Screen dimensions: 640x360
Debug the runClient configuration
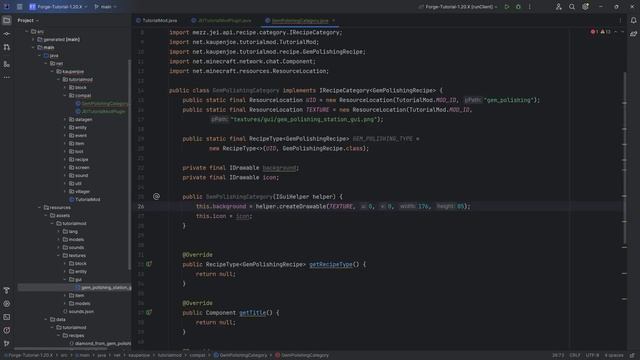tap(518, 7)
